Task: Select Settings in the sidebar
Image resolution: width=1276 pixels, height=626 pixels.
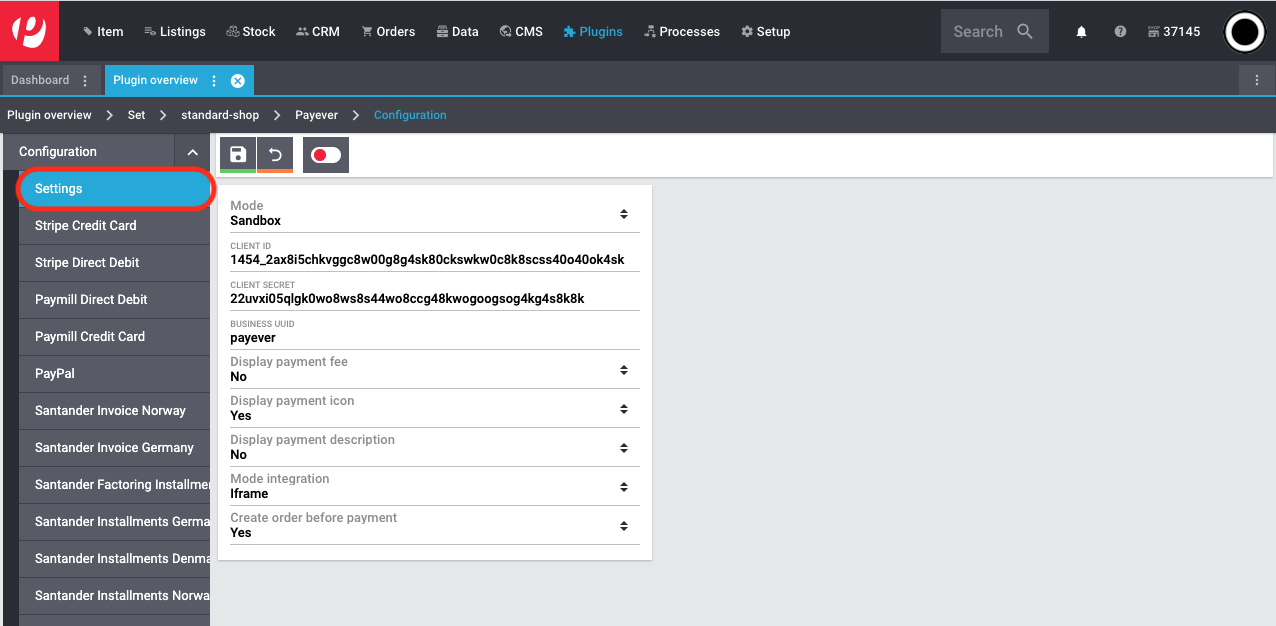Action: [x=116, y=189]
